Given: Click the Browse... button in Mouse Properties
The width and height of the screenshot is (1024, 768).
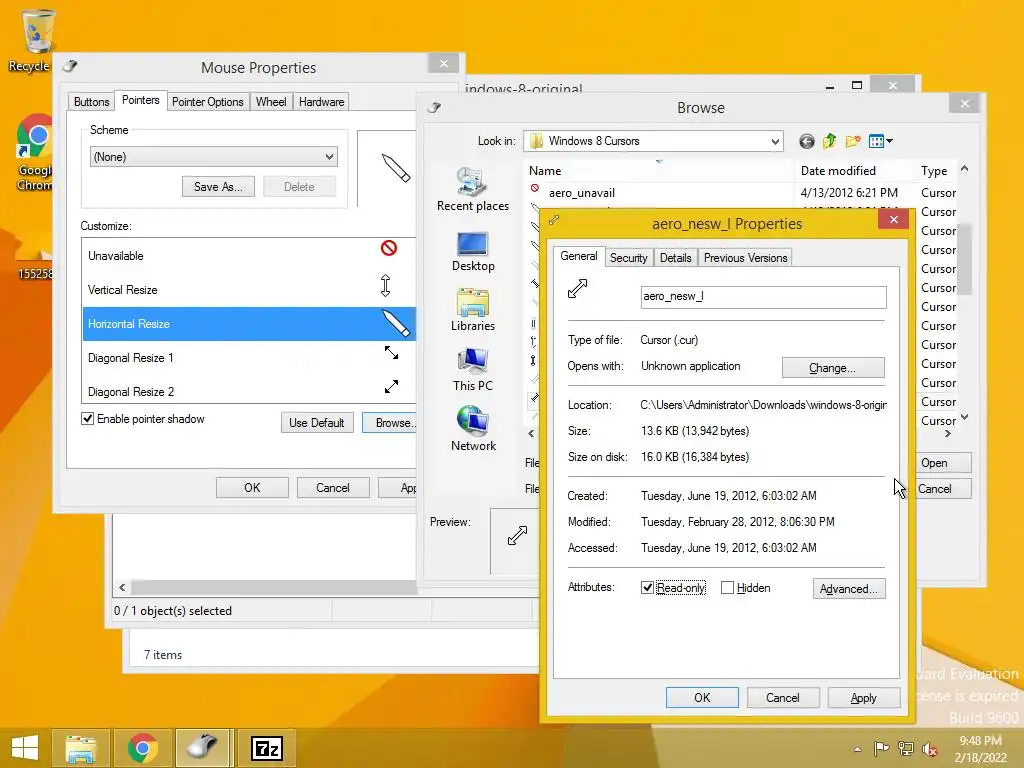Looking at the screenshot, I should tap(390, 423).
